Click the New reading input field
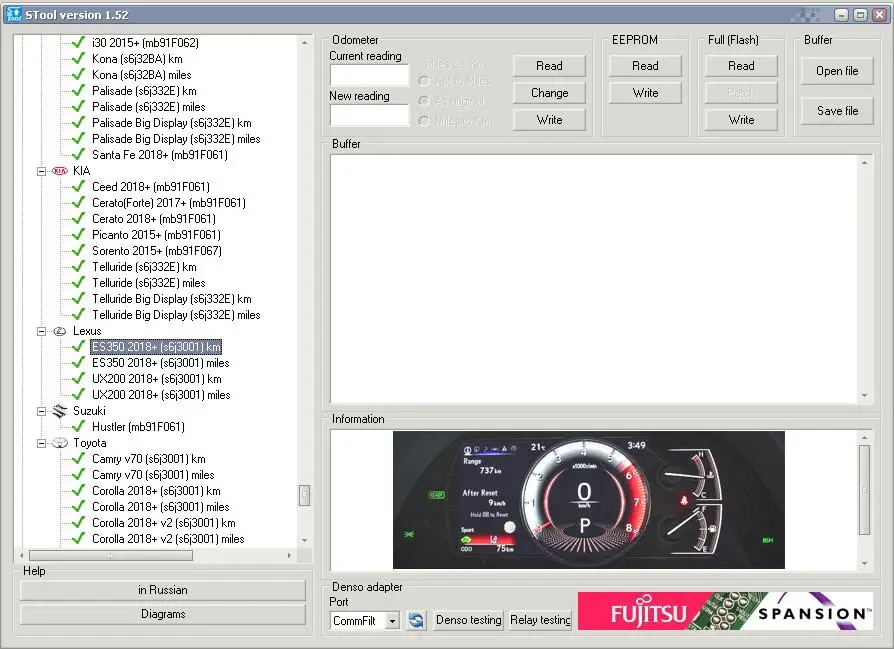Viewport: 894px width, 649px height. tap(369, 116)
